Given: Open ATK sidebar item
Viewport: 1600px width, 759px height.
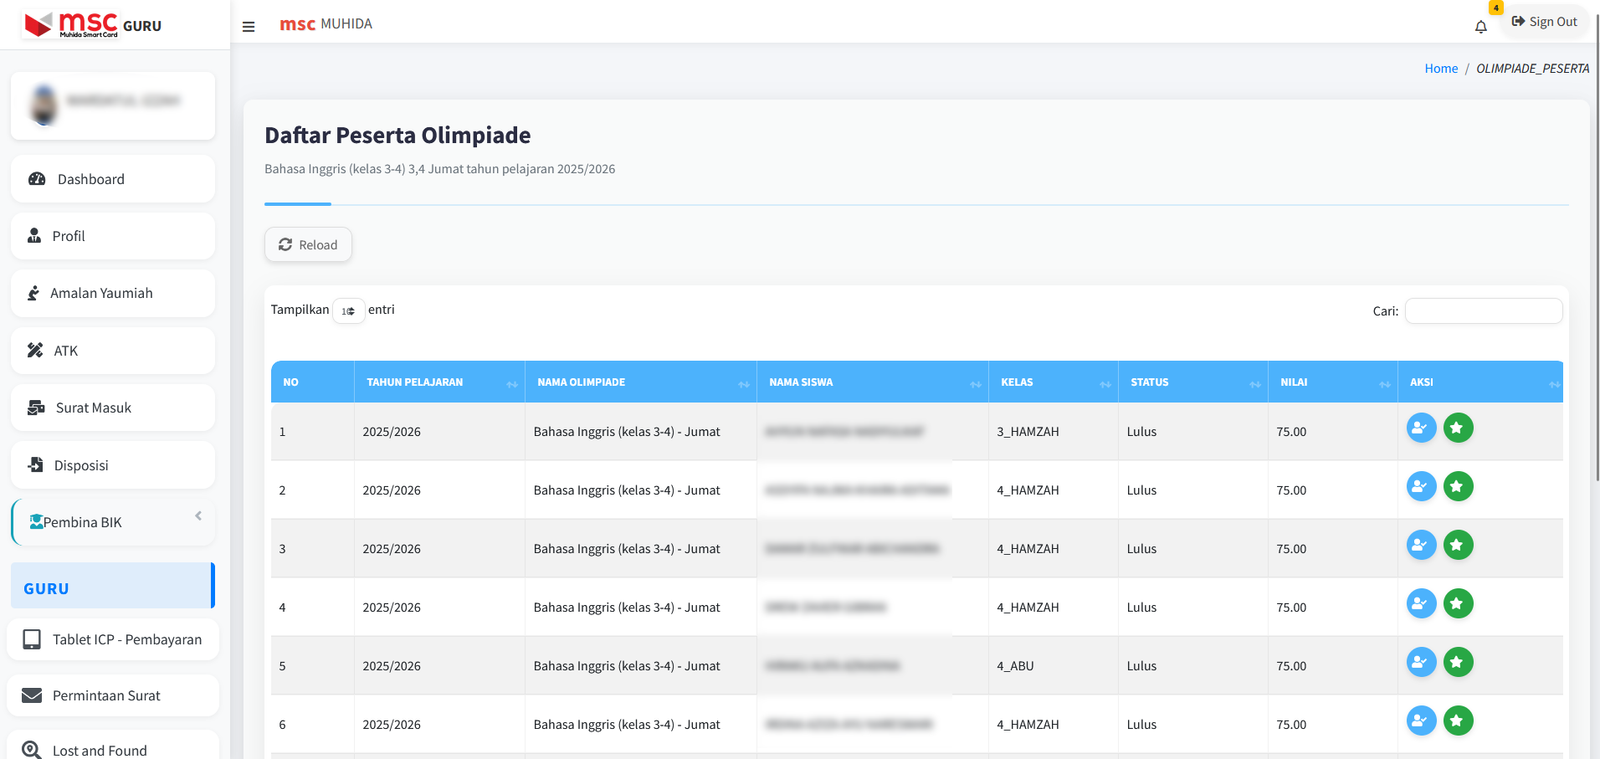Looking at the screenshot, I should (x=113, y=351).
